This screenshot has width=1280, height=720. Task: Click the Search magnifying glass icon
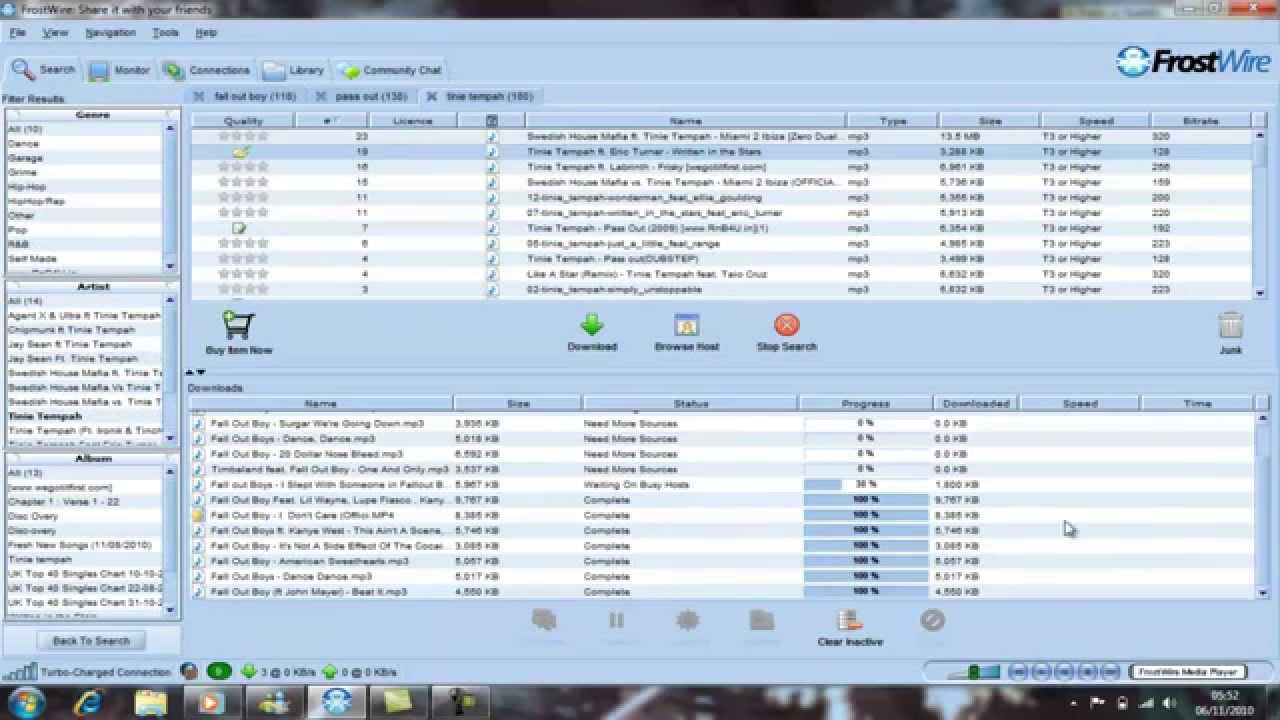tap(22, 70)
